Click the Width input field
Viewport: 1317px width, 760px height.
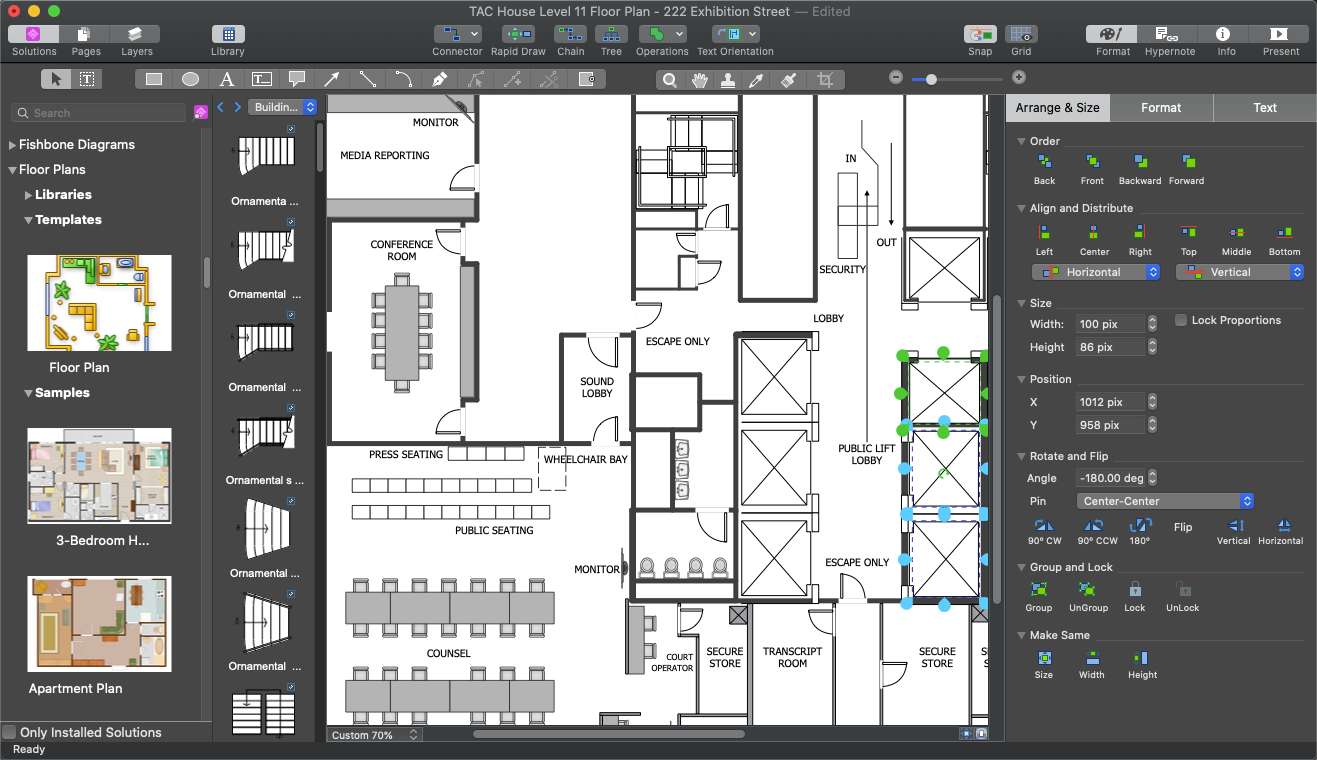click(1110, 324)
